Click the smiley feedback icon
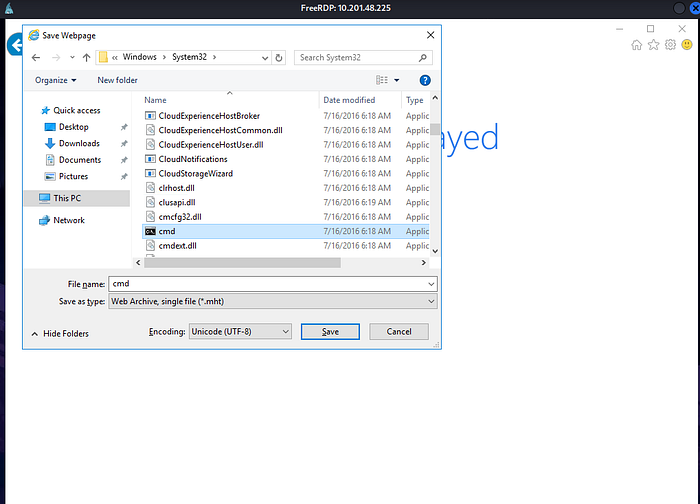The width and height of the screenshot is (700, 504). pyautogui.click(x=687, y=45)
